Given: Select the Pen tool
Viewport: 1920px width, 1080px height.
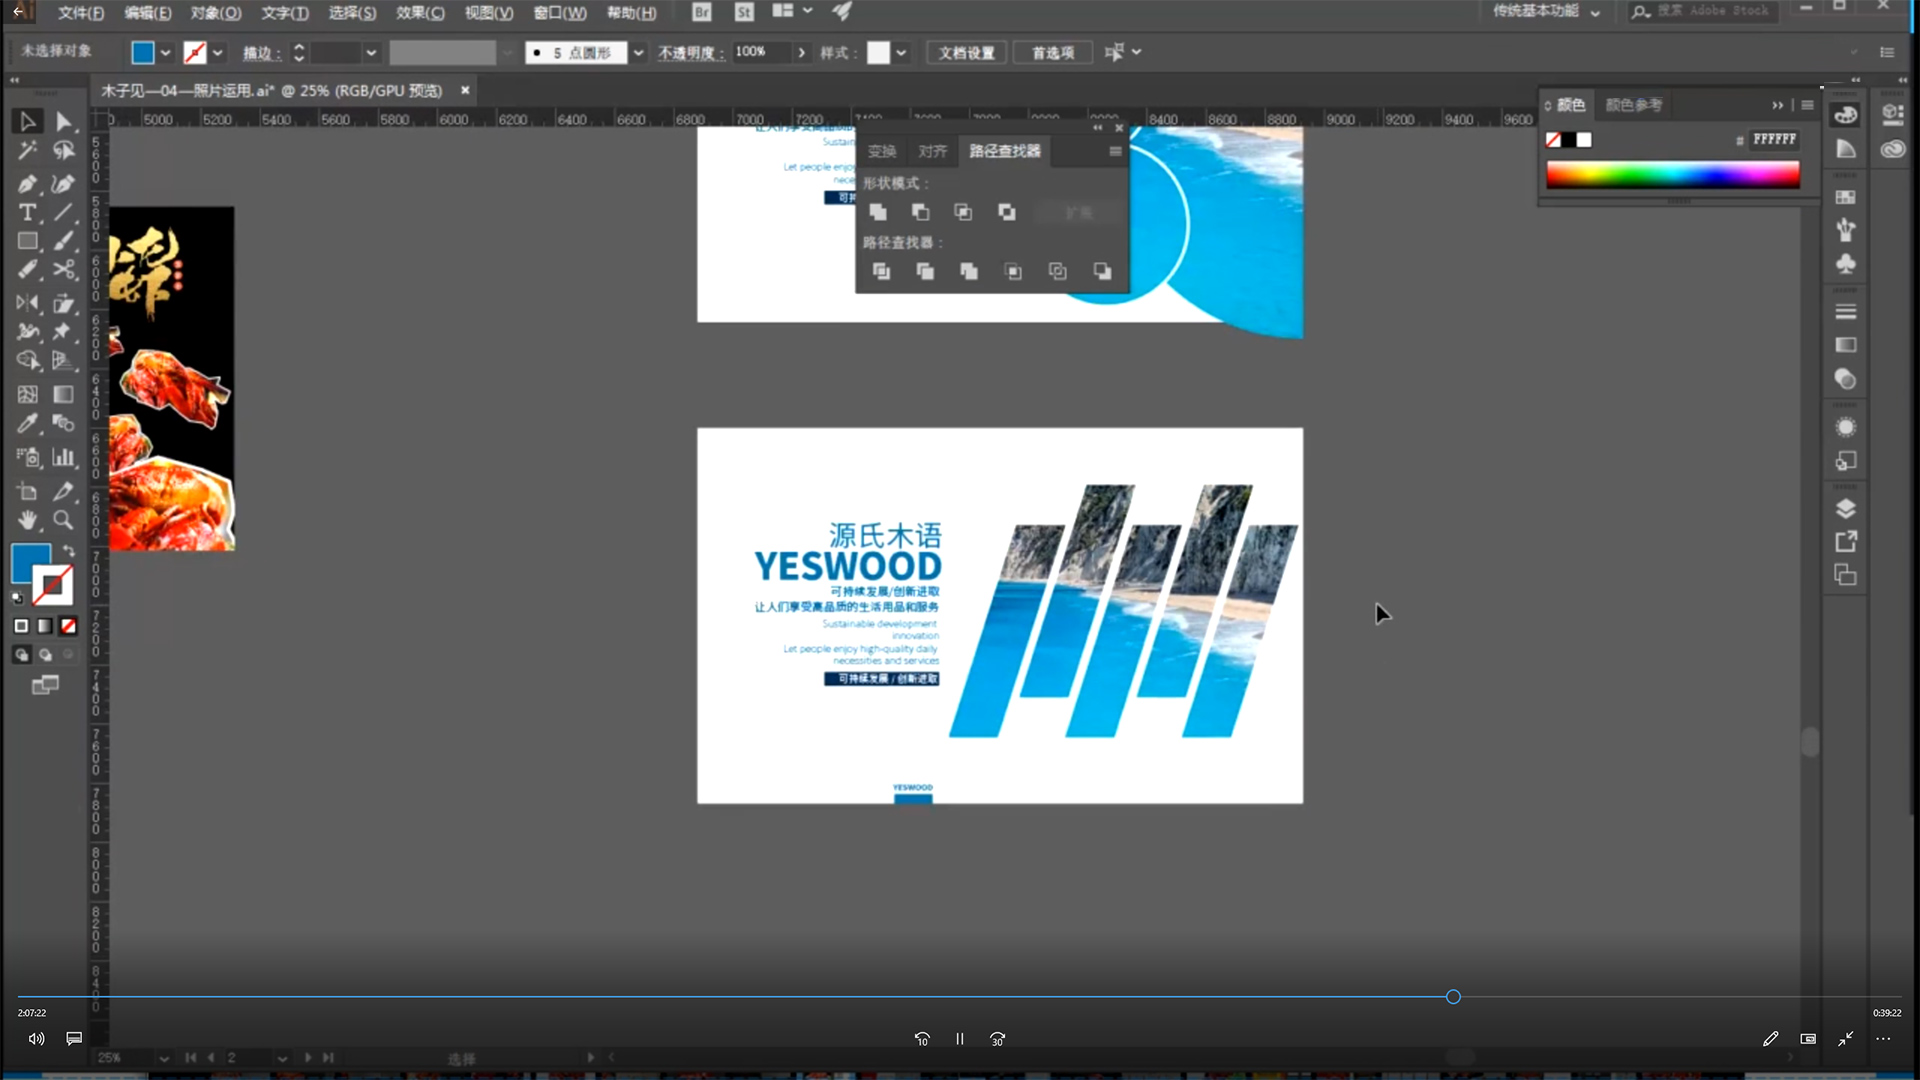Looking at the screenshot, I should click(x=27, y=184).
